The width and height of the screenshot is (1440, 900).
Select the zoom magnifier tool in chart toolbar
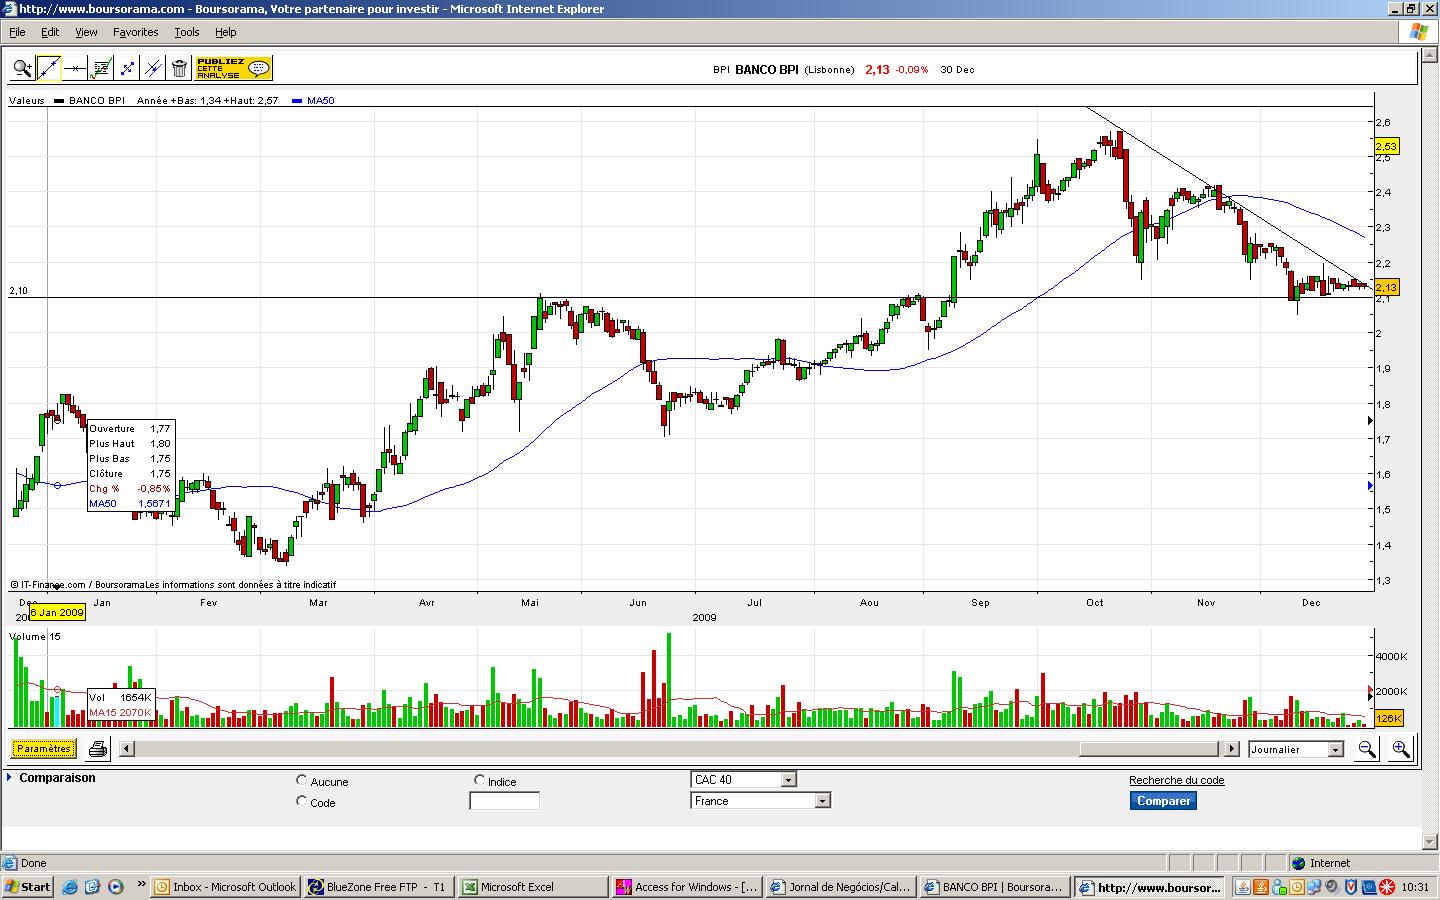tap(22, 69)
